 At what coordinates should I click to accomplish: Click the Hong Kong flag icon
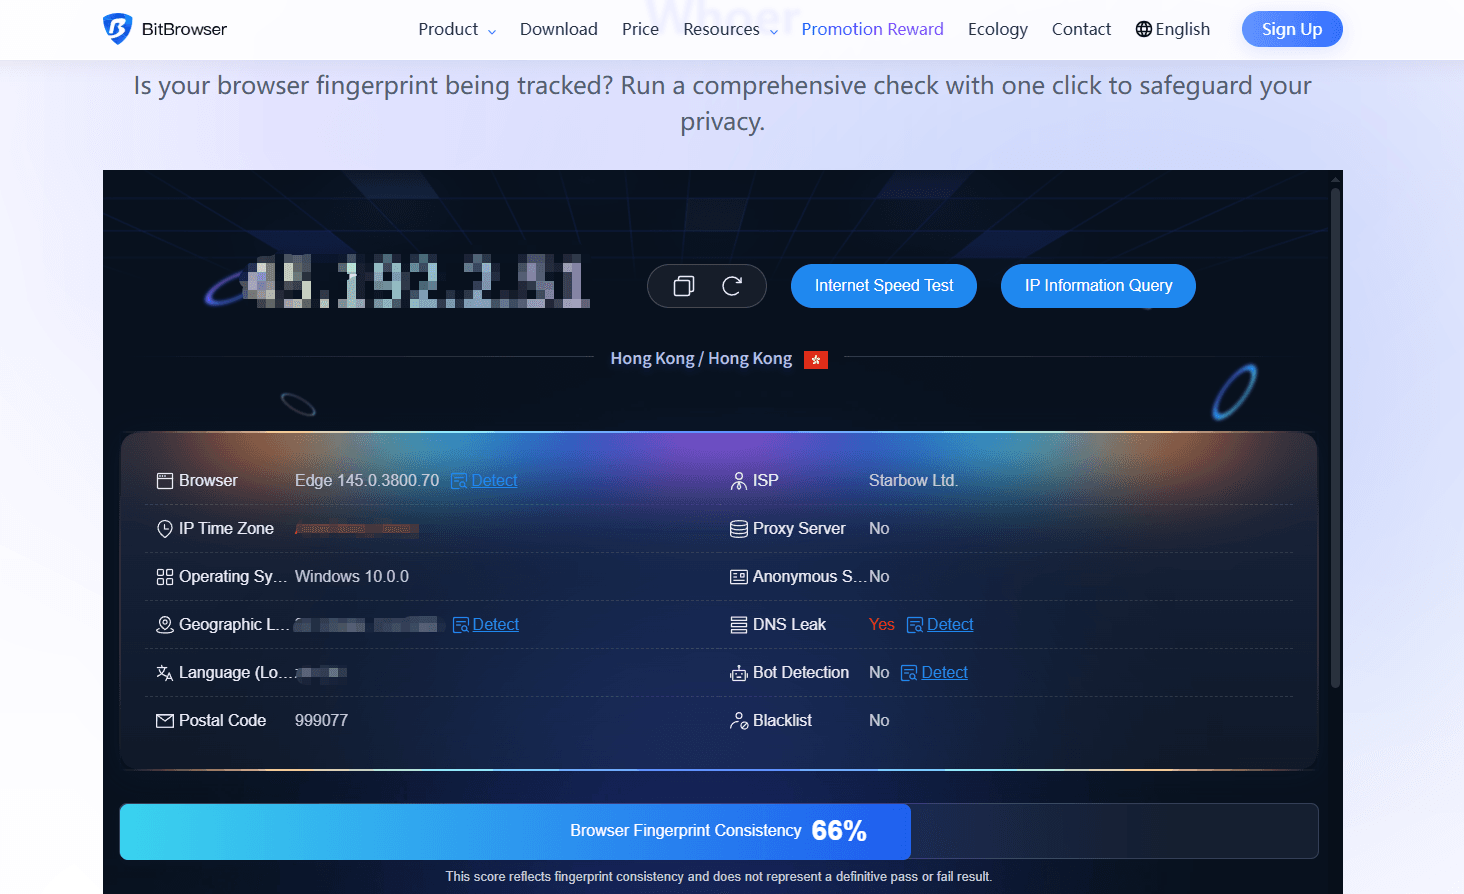click(815, 359)
